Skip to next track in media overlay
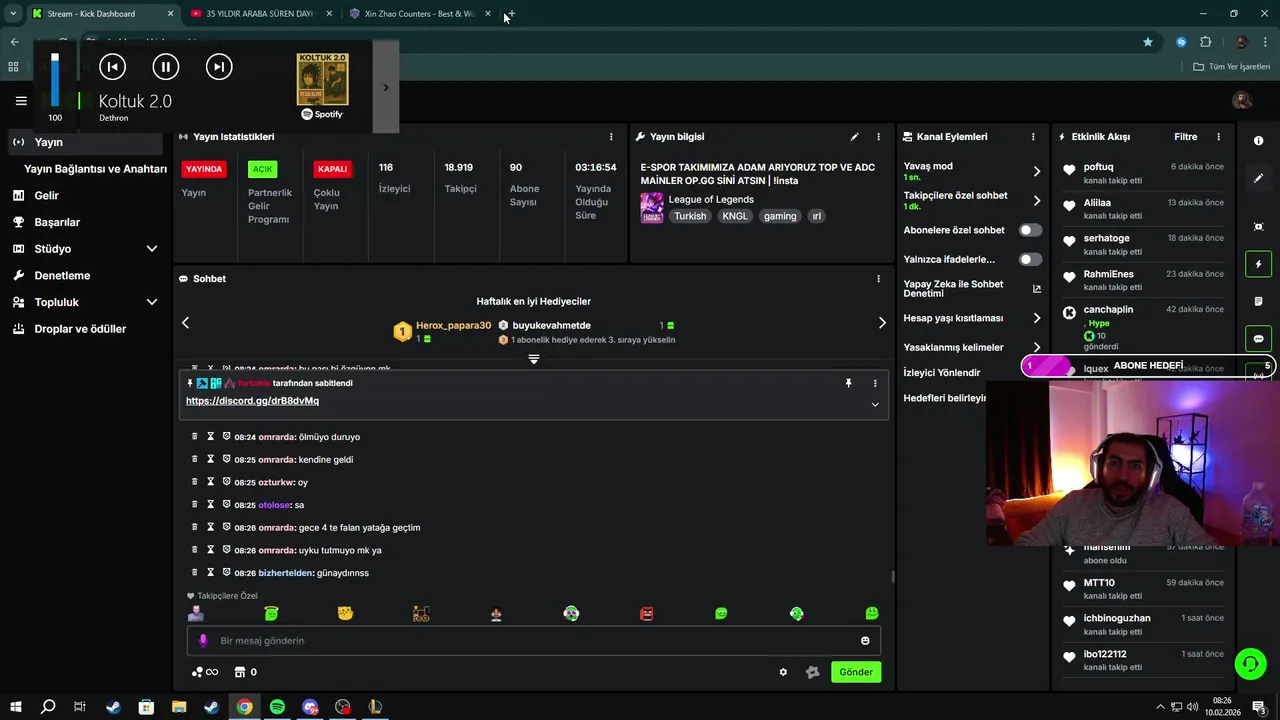The height and width of the screenshot is (720, 1280). click(x=219, y=67)
